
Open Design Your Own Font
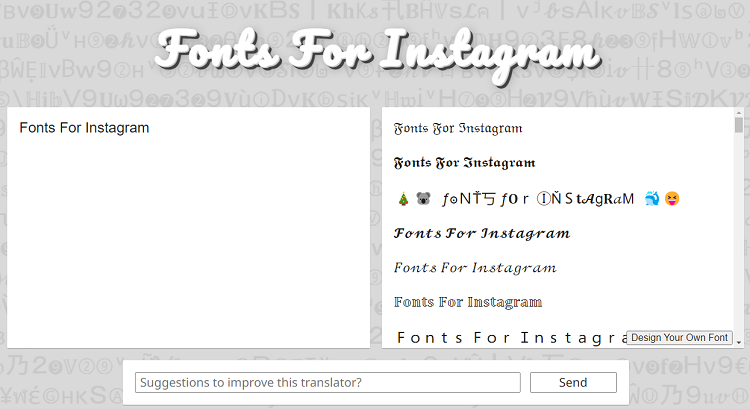tap(679, 337)
